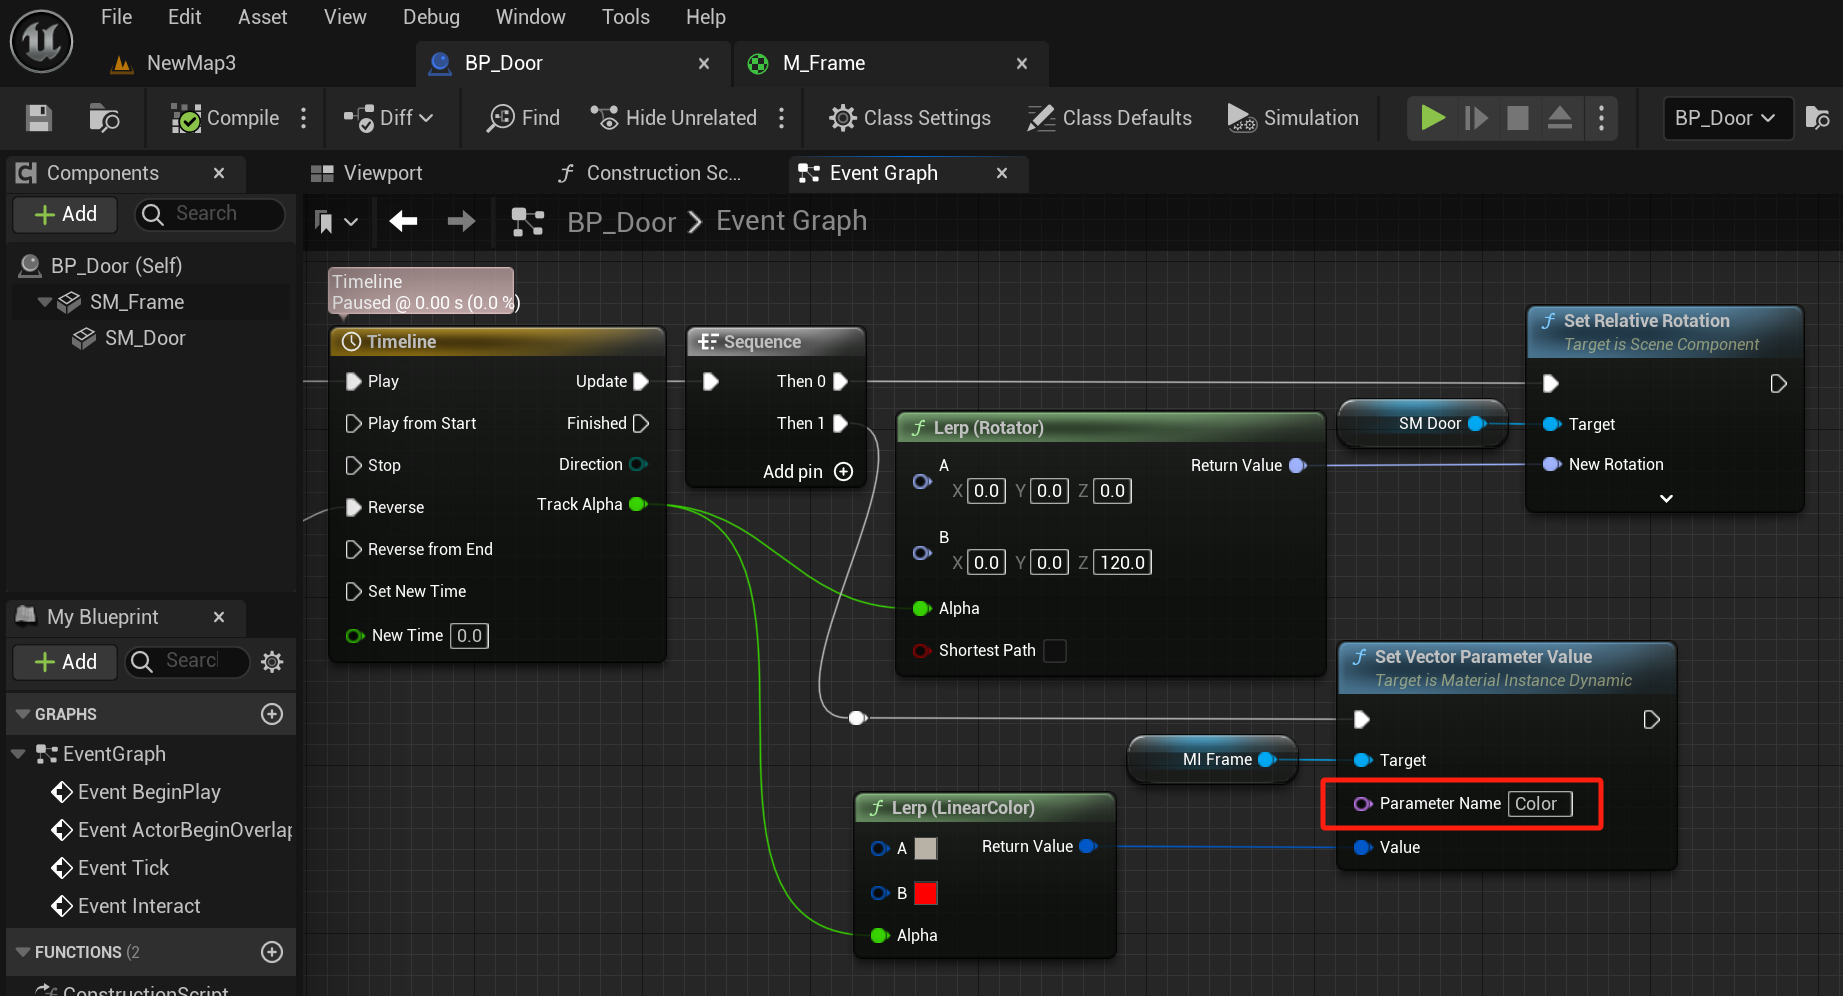Click the MI Frame variable node
The image size is (1843, 996).
[1212, 760]
